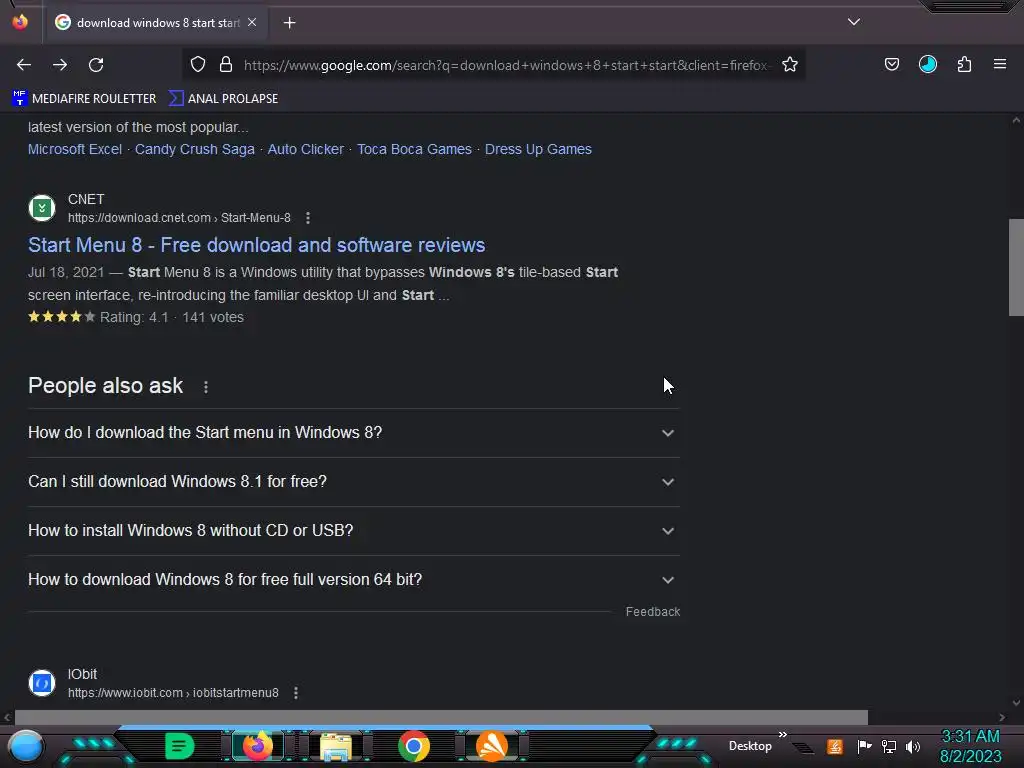Launch Google Chrome from the taskbar
1024x768 pixels.
click(x=413, y=746)
